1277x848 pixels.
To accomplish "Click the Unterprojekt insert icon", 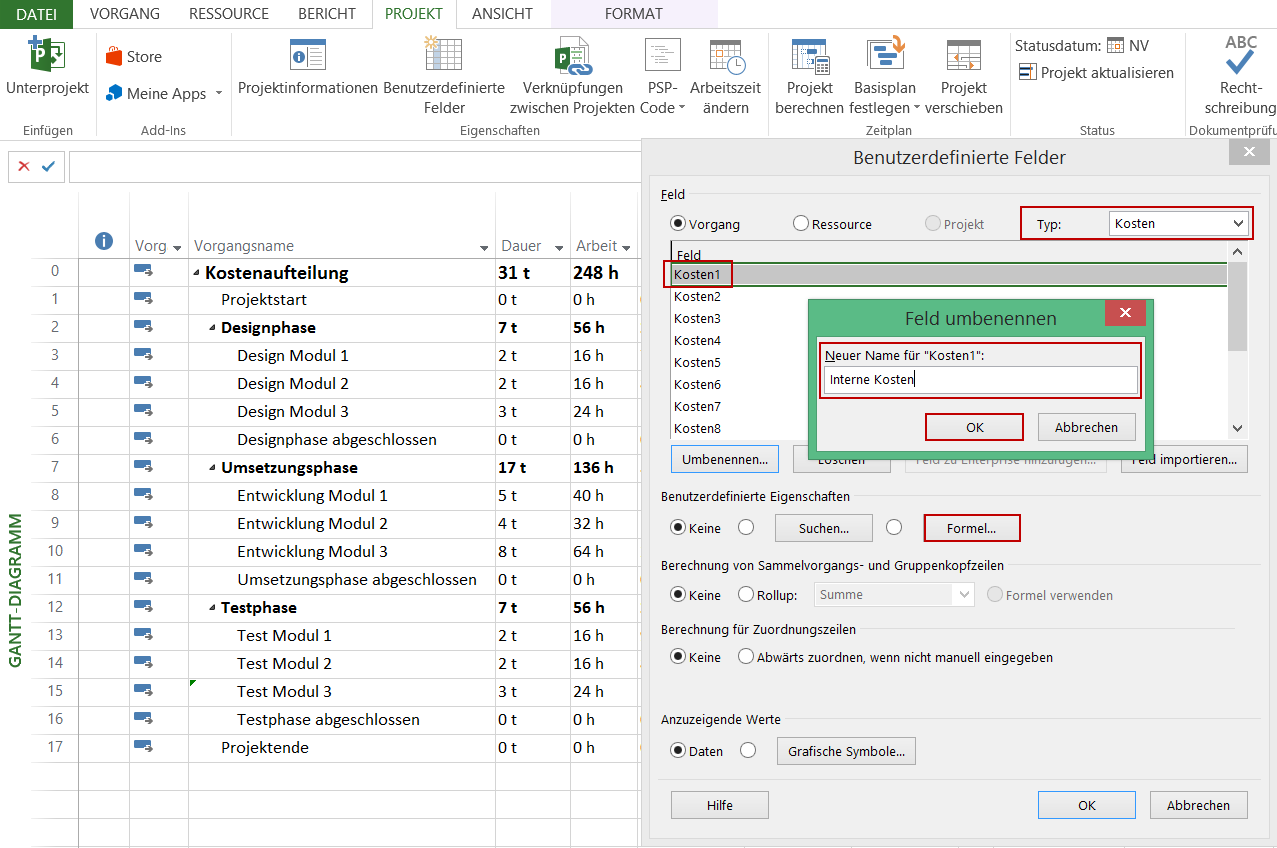I will [x=47, y=55].
